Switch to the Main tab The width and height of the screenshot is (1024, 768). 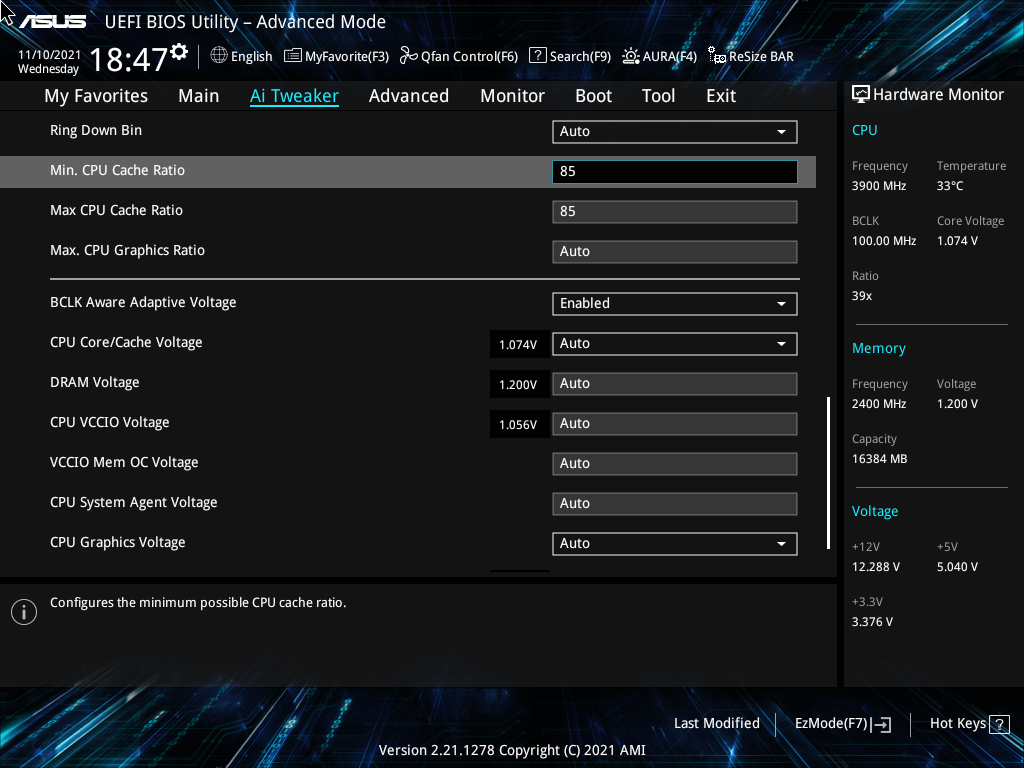[199, 96]
